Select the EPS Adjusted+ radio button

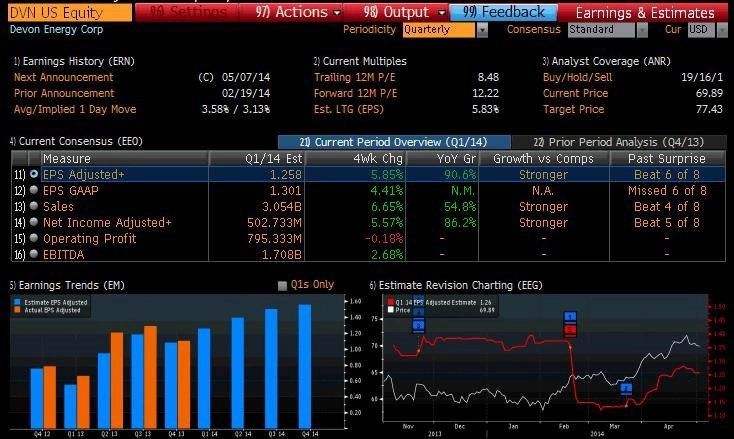34,174
